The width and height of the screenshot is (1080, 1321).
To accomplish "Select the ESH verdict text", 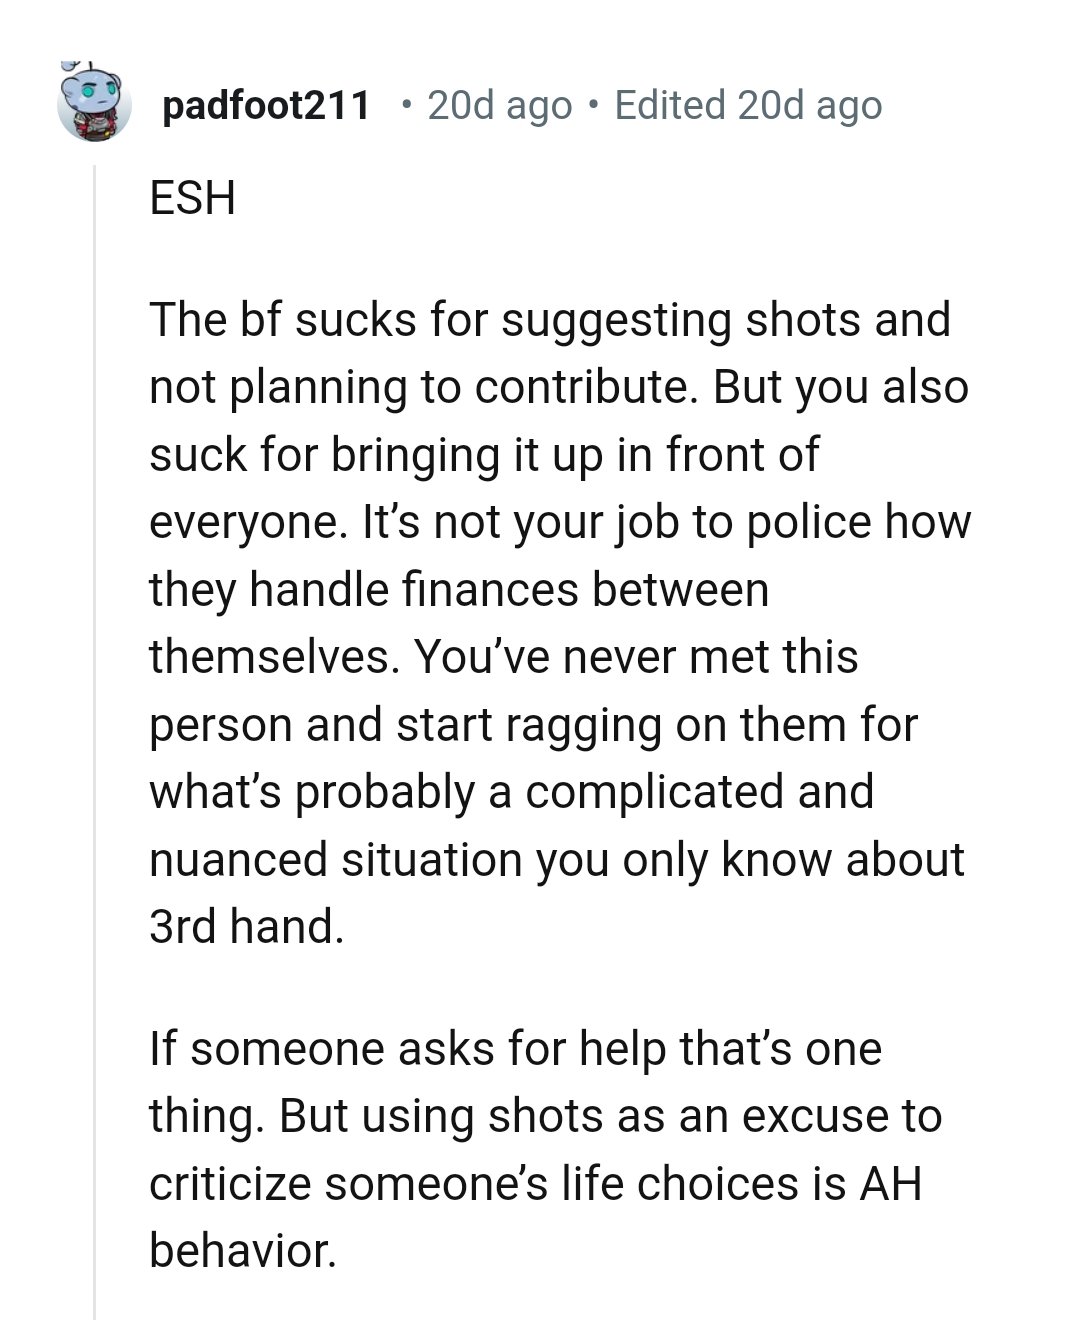I will pyautogui.click(x=193, y=195).
